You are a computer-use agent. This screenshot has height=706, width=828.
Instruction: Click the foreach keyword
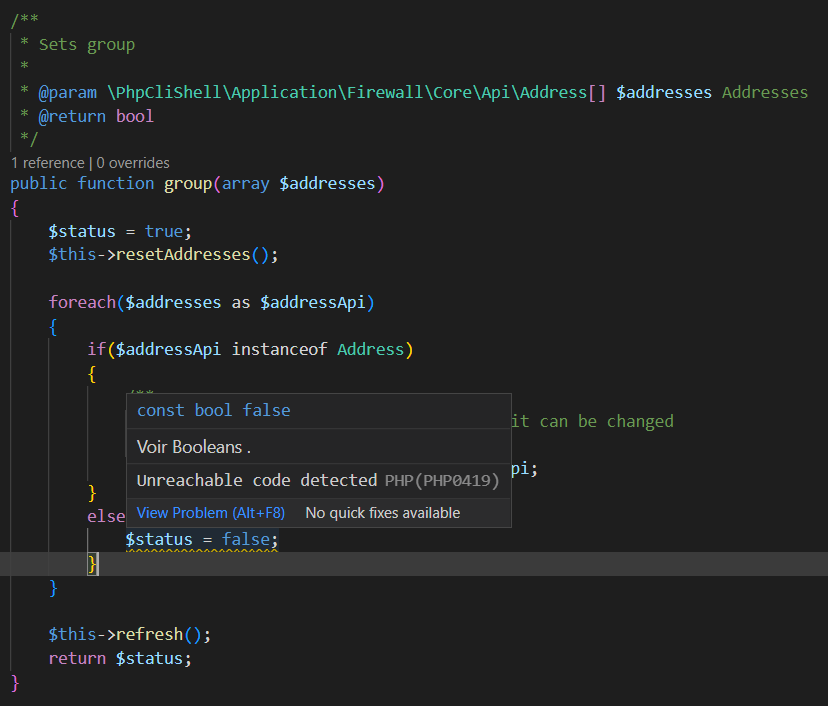point(78,302)
